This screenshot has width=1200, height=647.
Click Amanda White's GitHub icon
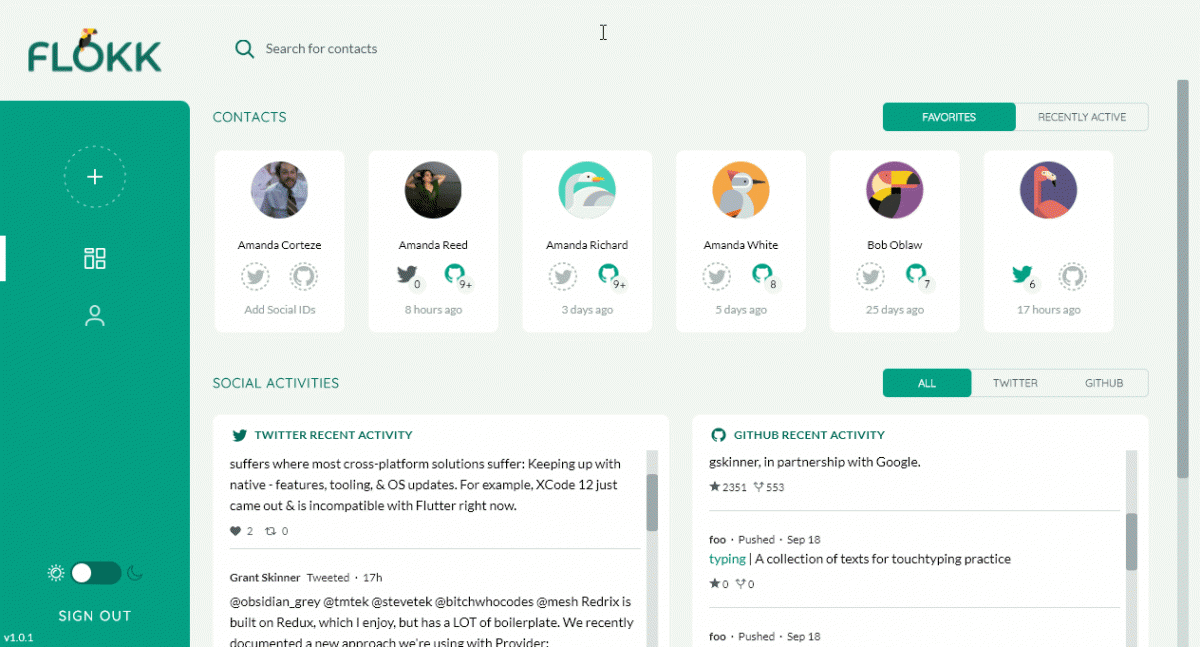coord(764,275)
